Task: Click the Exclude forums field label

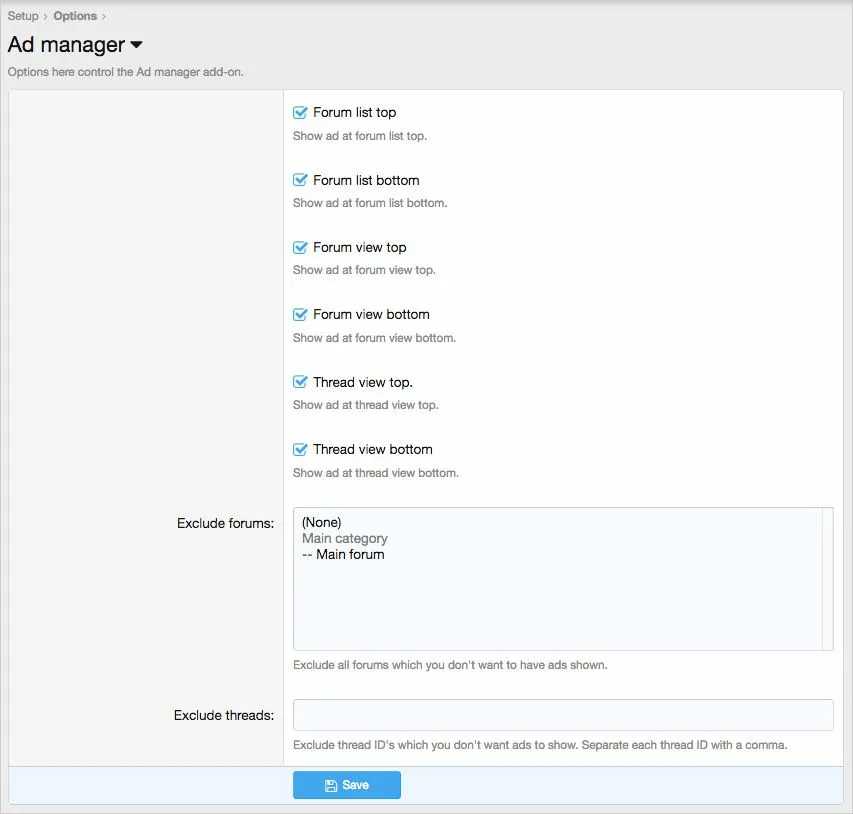Action: coord(225,523)
